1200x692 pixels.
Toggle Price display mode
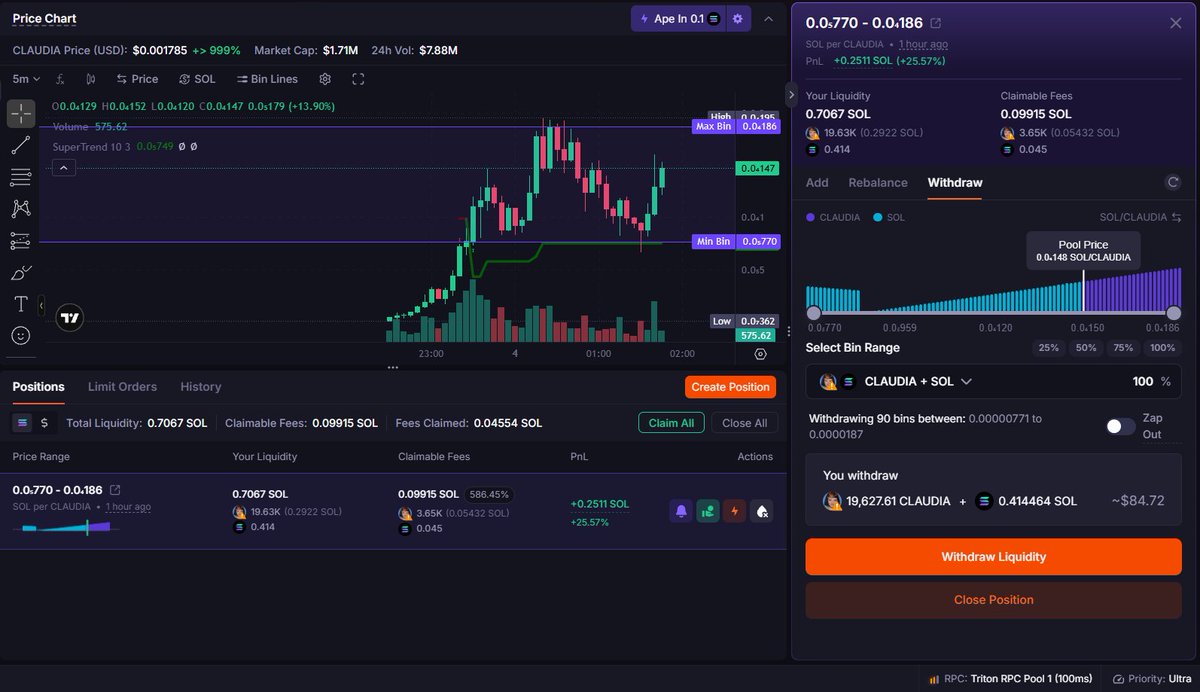tap(137, 79)
